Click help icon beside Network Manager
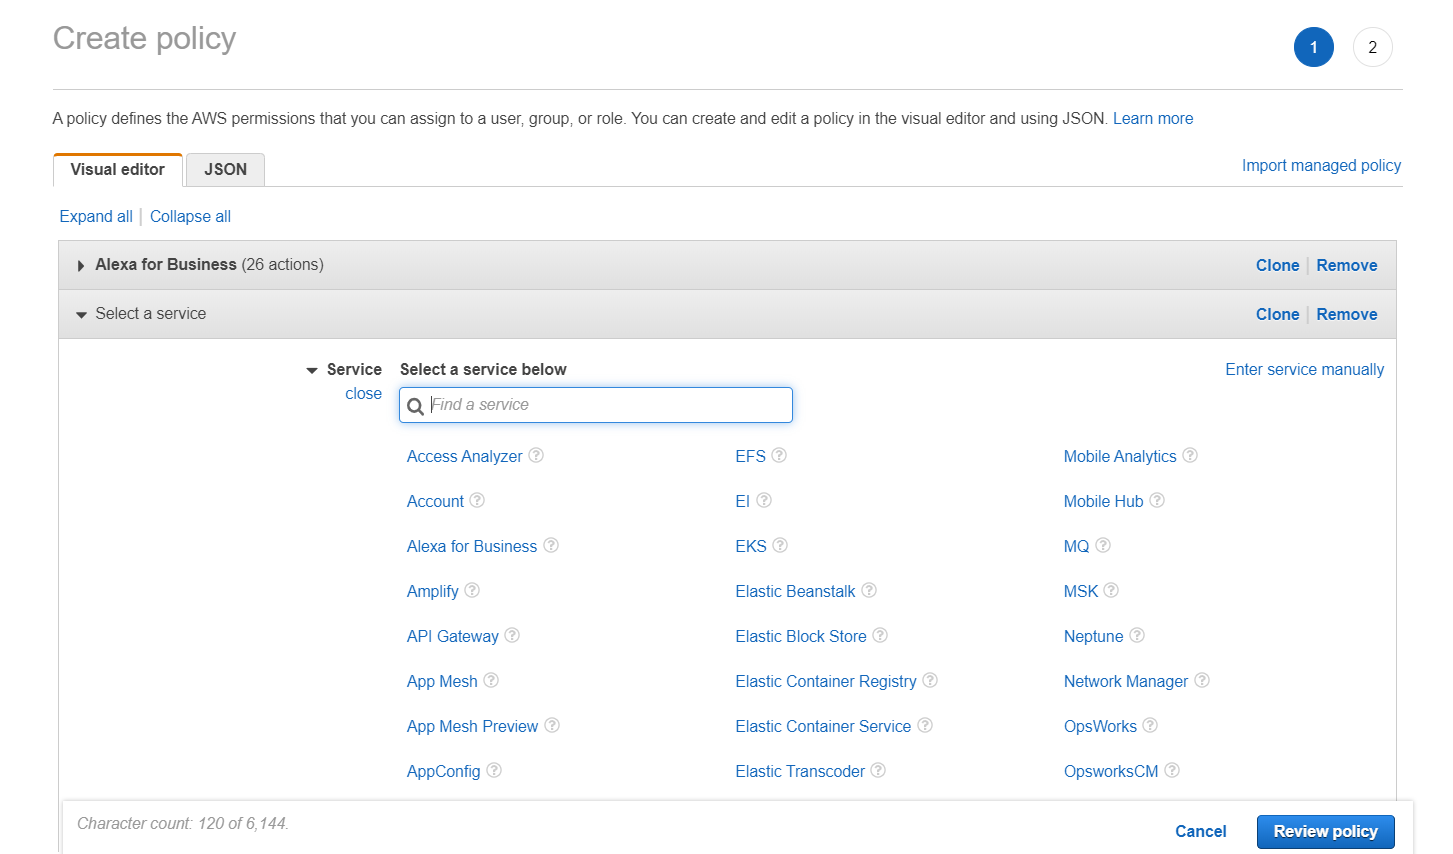Screen dimensions: 1453x854 pyautogui.click(x=1202, y=680)
